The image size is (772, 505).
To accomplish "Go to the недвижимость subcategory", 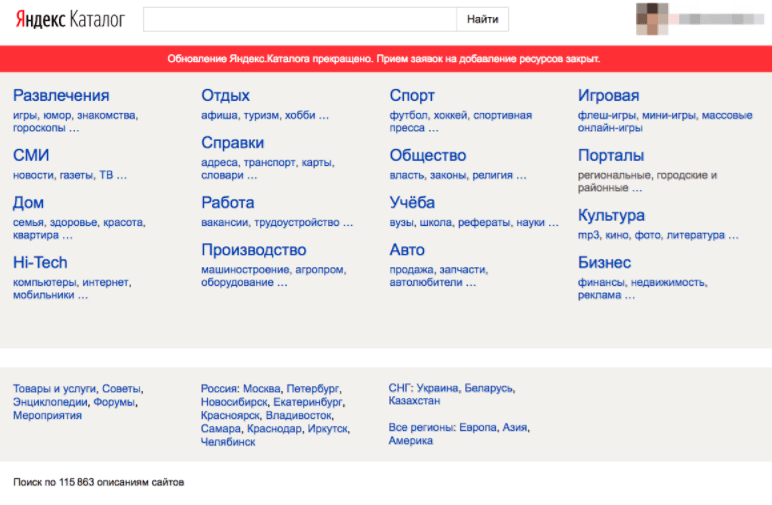I will click(x=669, y=283).
